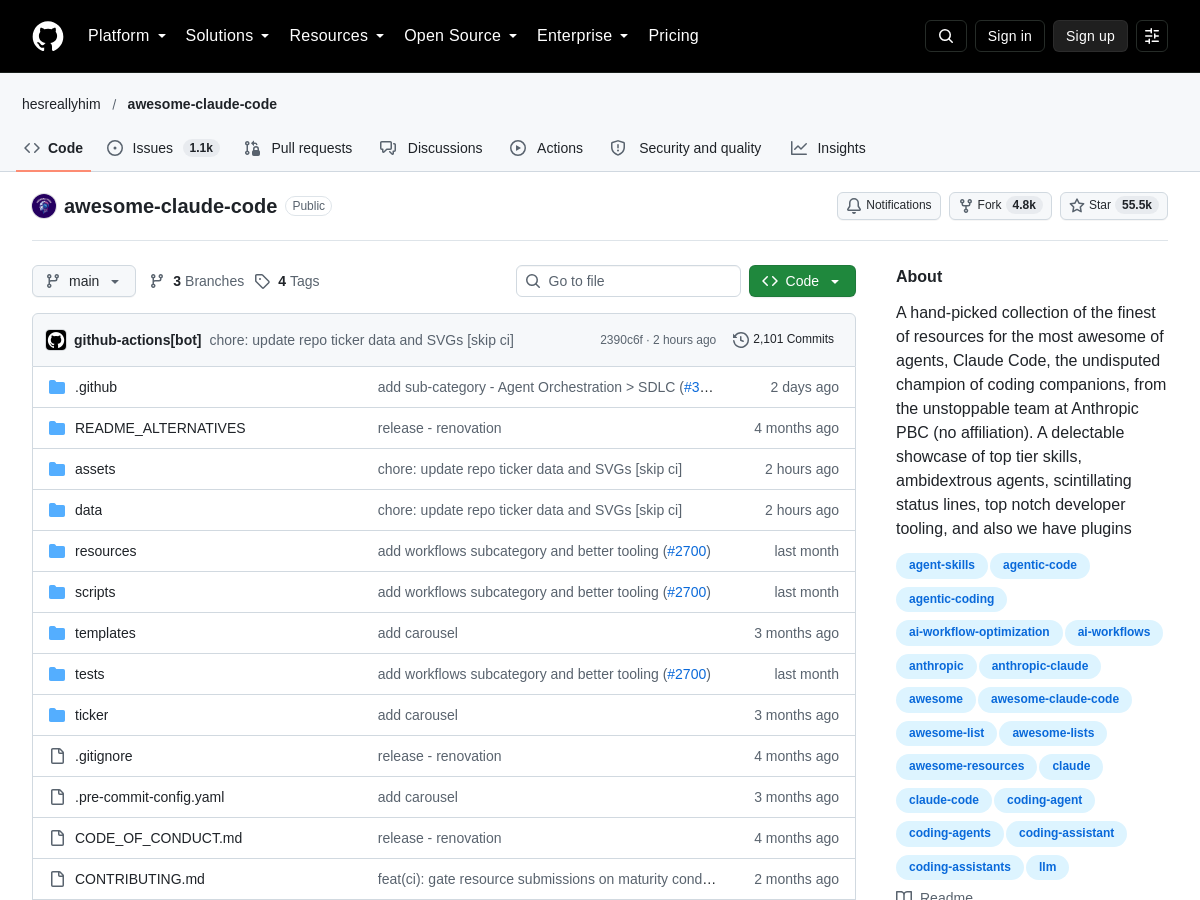This screenshot has width=1200, height=900.
Task: Open the claude-code topic tag
Action: pyautogui.click(x=944, y=801)
